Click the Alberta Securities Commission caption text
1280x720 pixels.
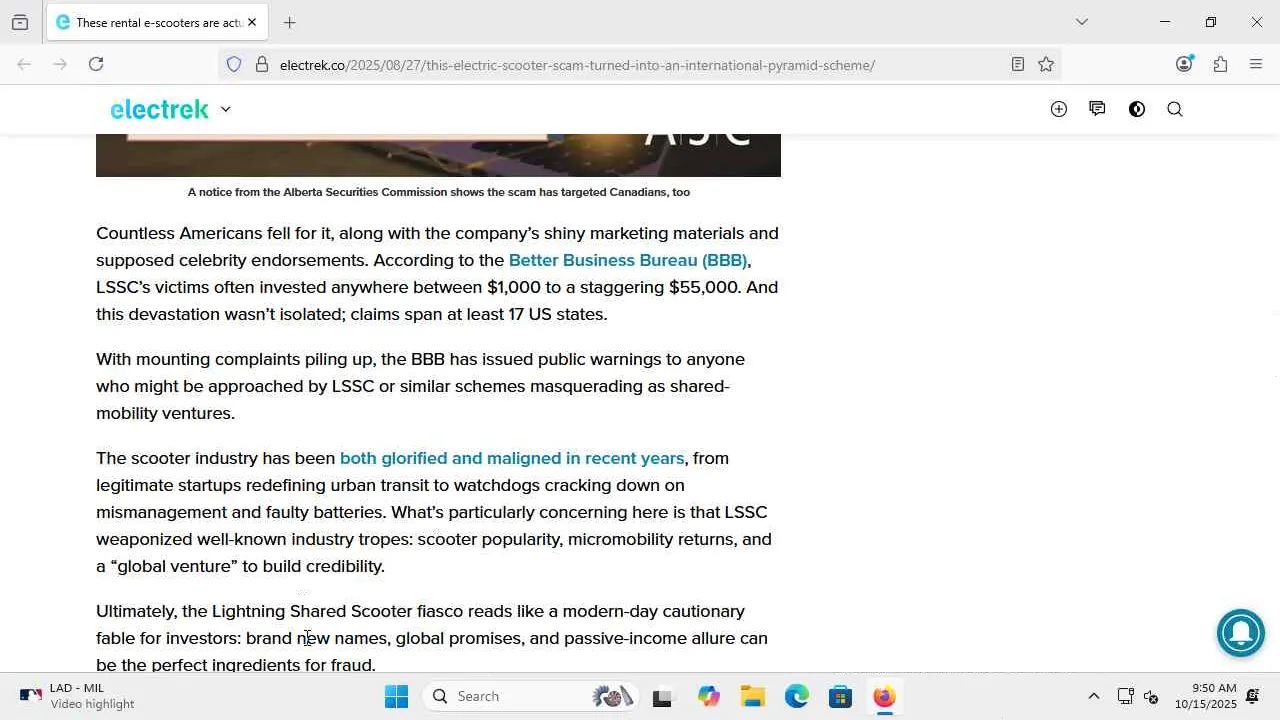click(x=439, y=192)
